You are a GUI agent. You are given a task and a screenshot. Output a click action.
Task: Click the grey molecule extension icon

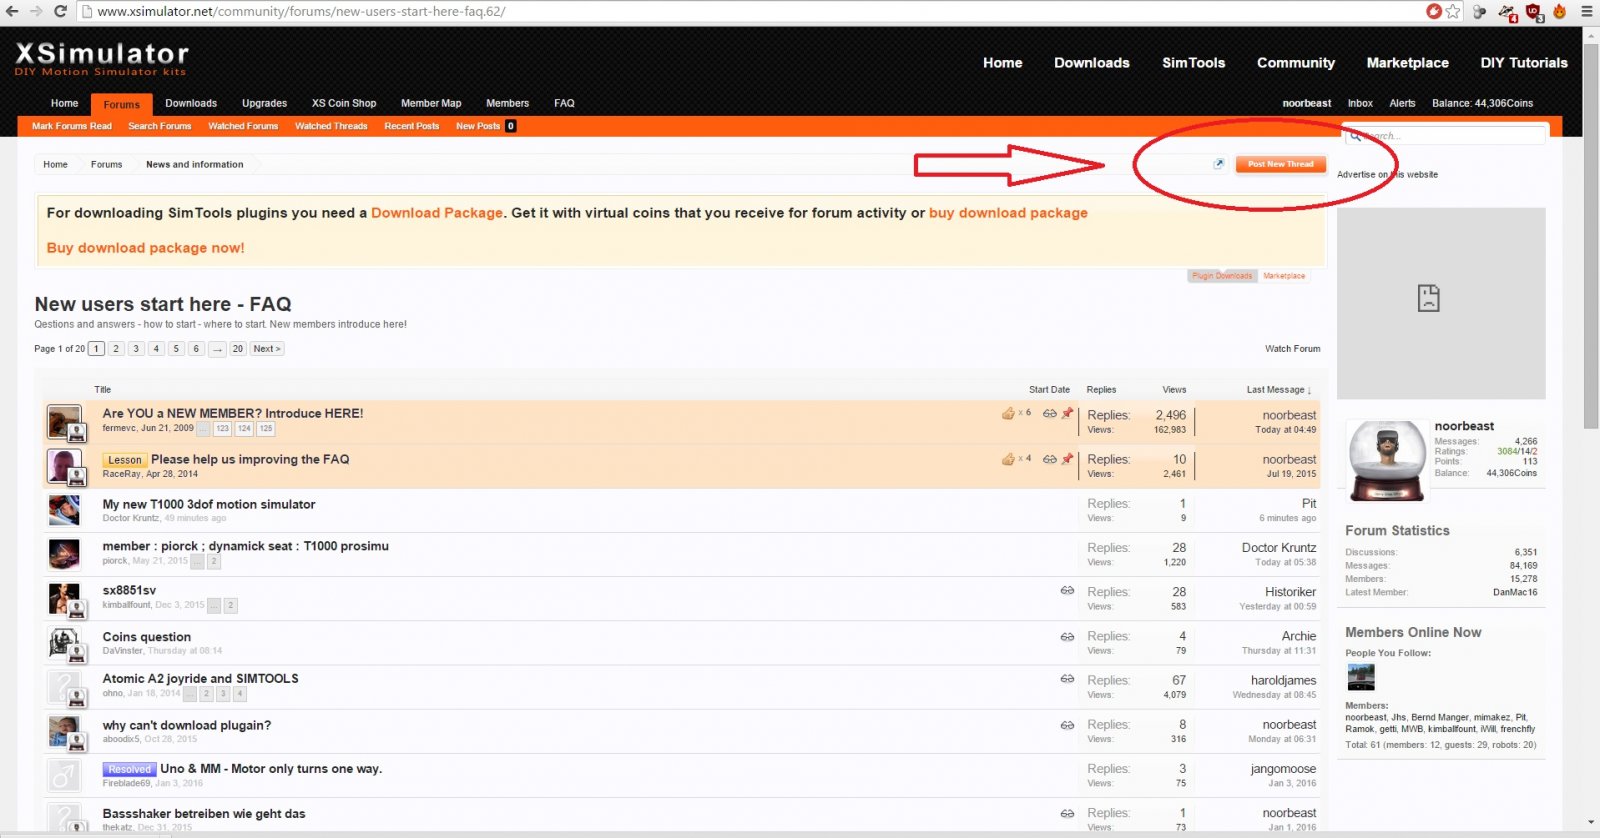(x=1480, y=11)
